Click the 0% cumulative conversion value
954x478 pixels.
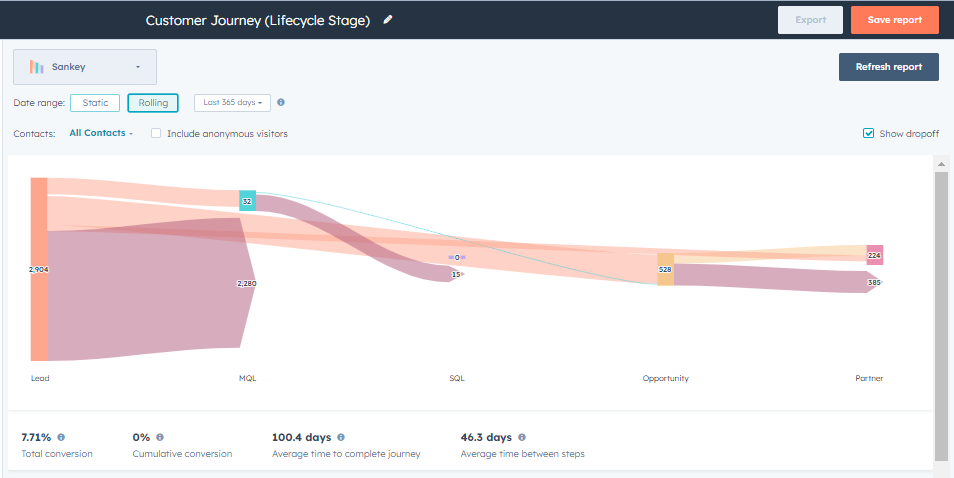pos(141,437)
